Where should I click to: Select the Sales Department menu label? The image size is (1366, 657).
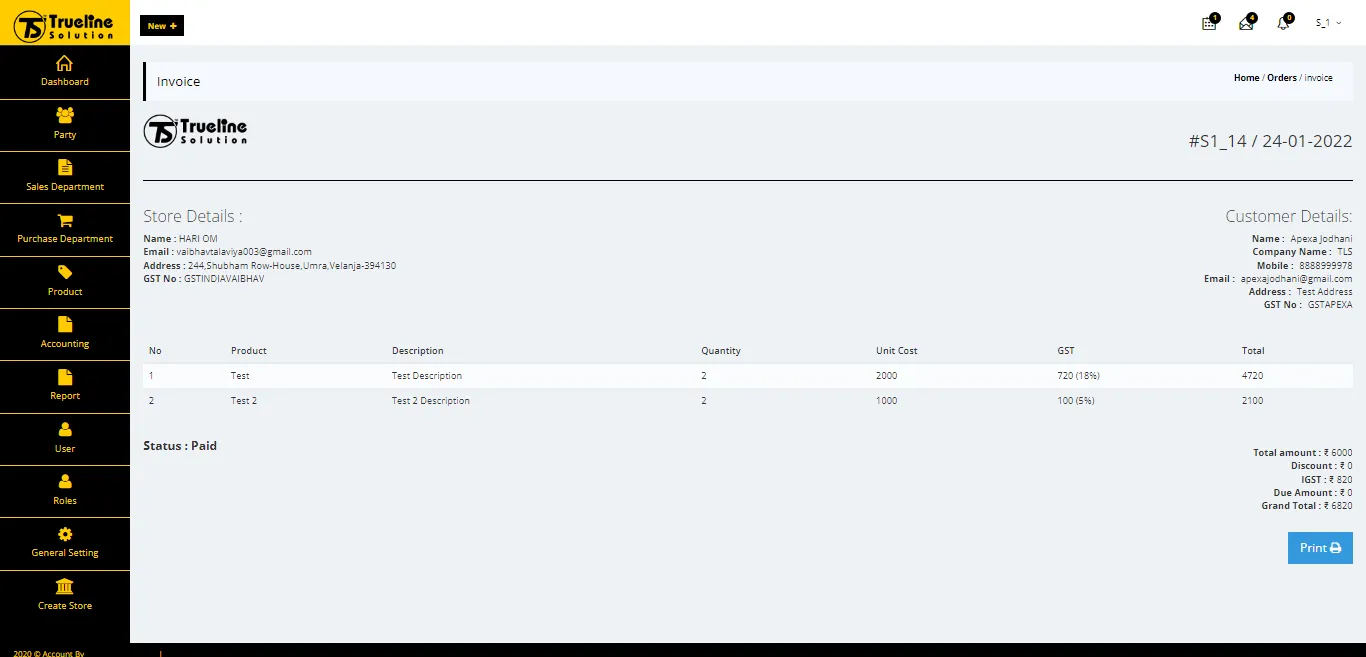tap(65, 187)
